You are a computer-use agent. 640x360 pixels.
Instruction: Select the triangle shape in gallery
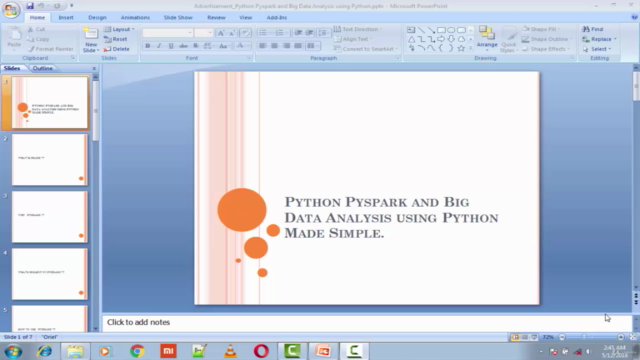pos(411,39)
